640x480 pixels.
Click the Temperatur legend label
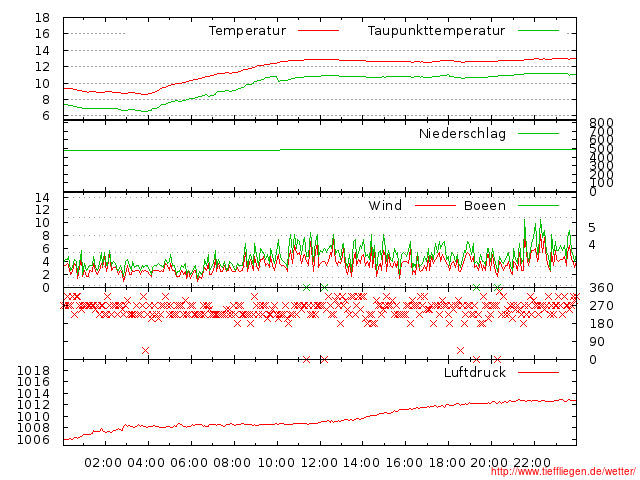(247, 31)
